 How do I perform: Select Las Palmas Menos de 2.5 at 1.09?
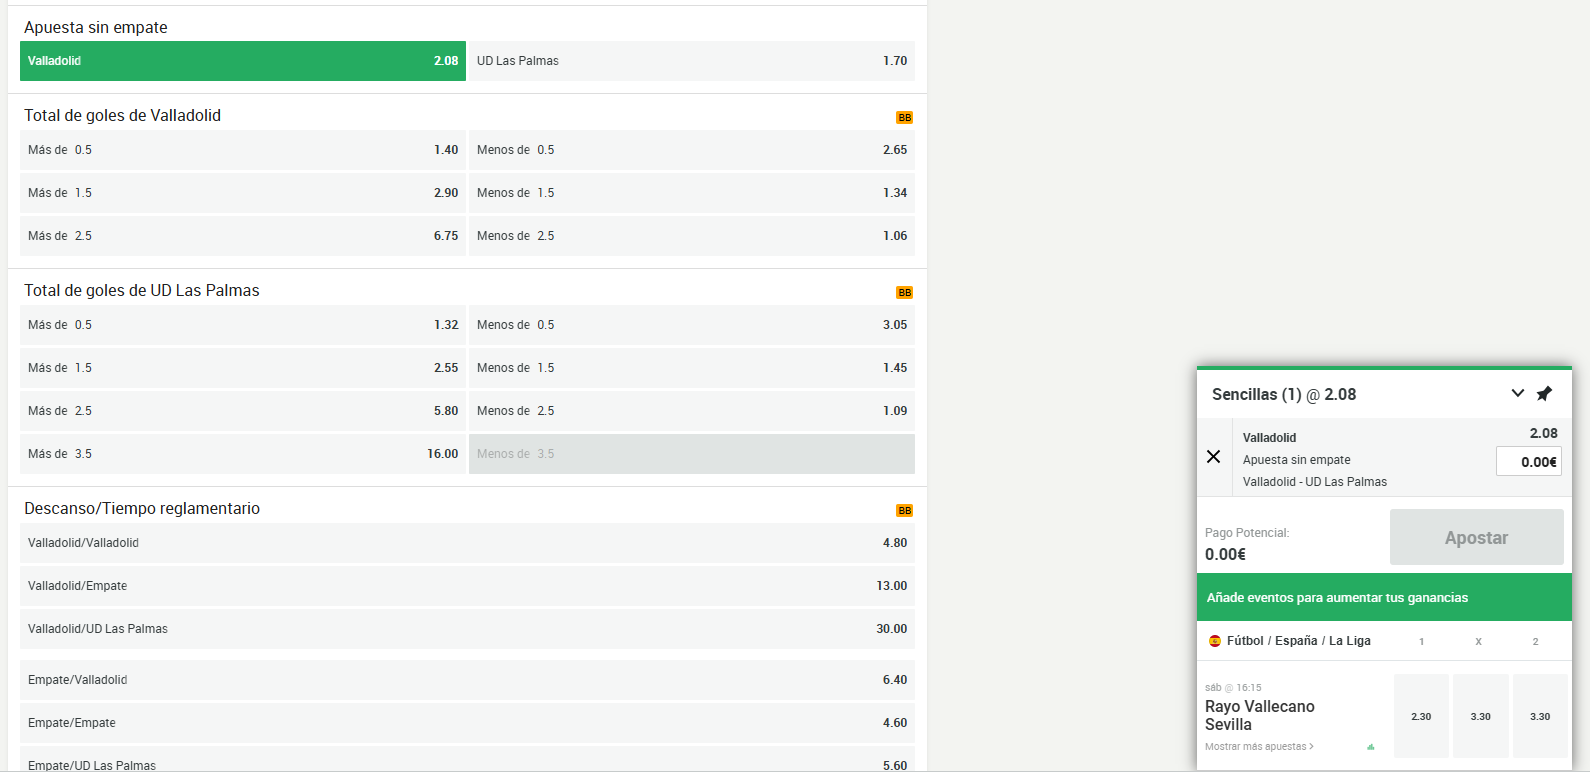(x=692, y=411)
